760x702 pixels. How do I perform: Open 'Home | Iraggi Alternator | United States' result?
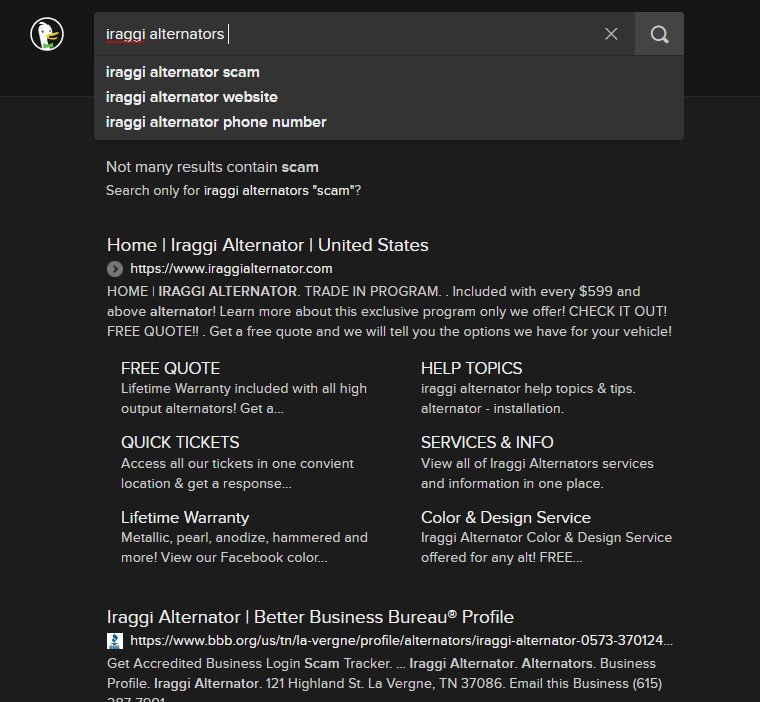click(268, 245)
